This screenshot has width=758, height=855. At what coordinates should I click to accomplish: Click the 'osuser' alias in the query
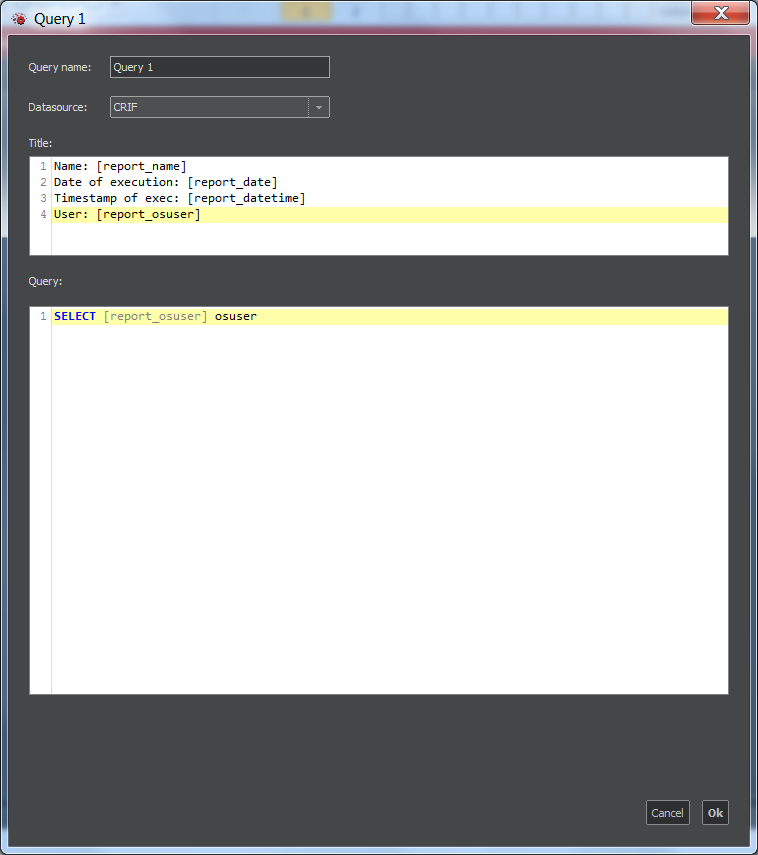point(236,316)
